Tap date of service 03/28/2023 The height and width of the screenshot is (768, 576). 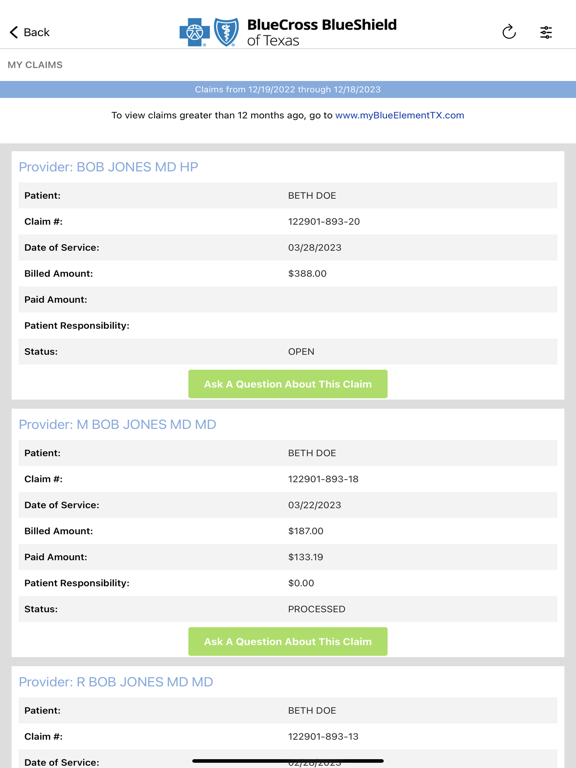(314, 247)
